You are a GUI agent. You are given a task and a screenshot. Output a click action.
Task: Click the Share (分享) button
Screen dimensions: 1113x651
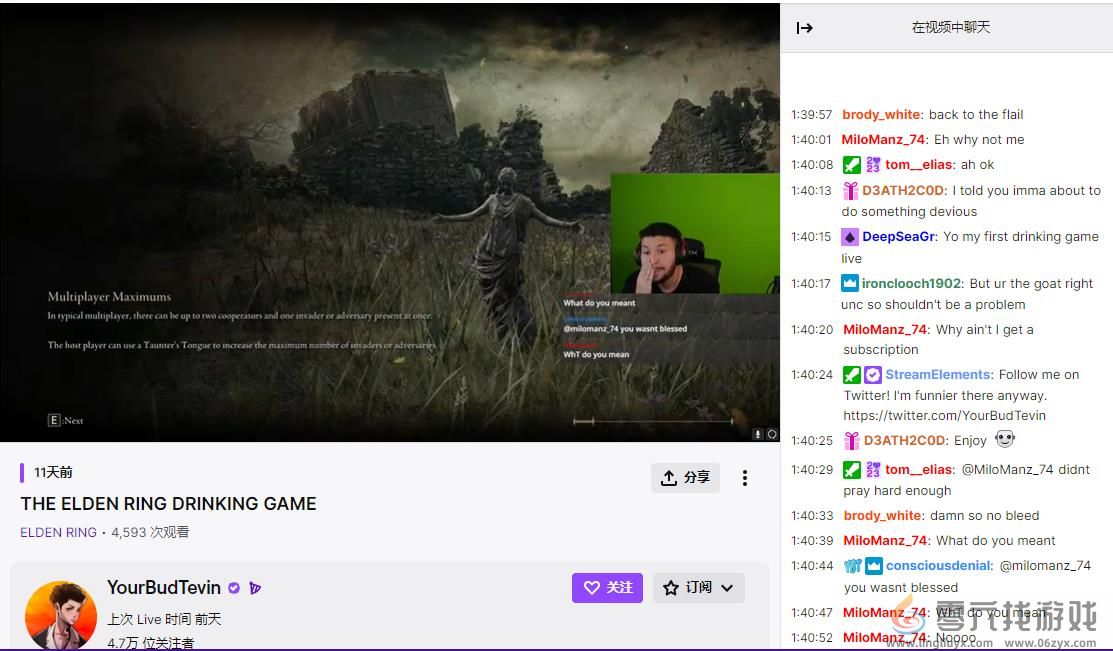point(685,478)
